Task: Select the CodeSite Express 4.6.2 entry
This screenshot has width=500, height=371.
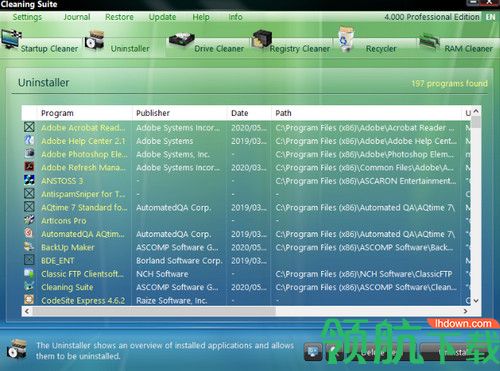Action: click(x=83, y=300)
